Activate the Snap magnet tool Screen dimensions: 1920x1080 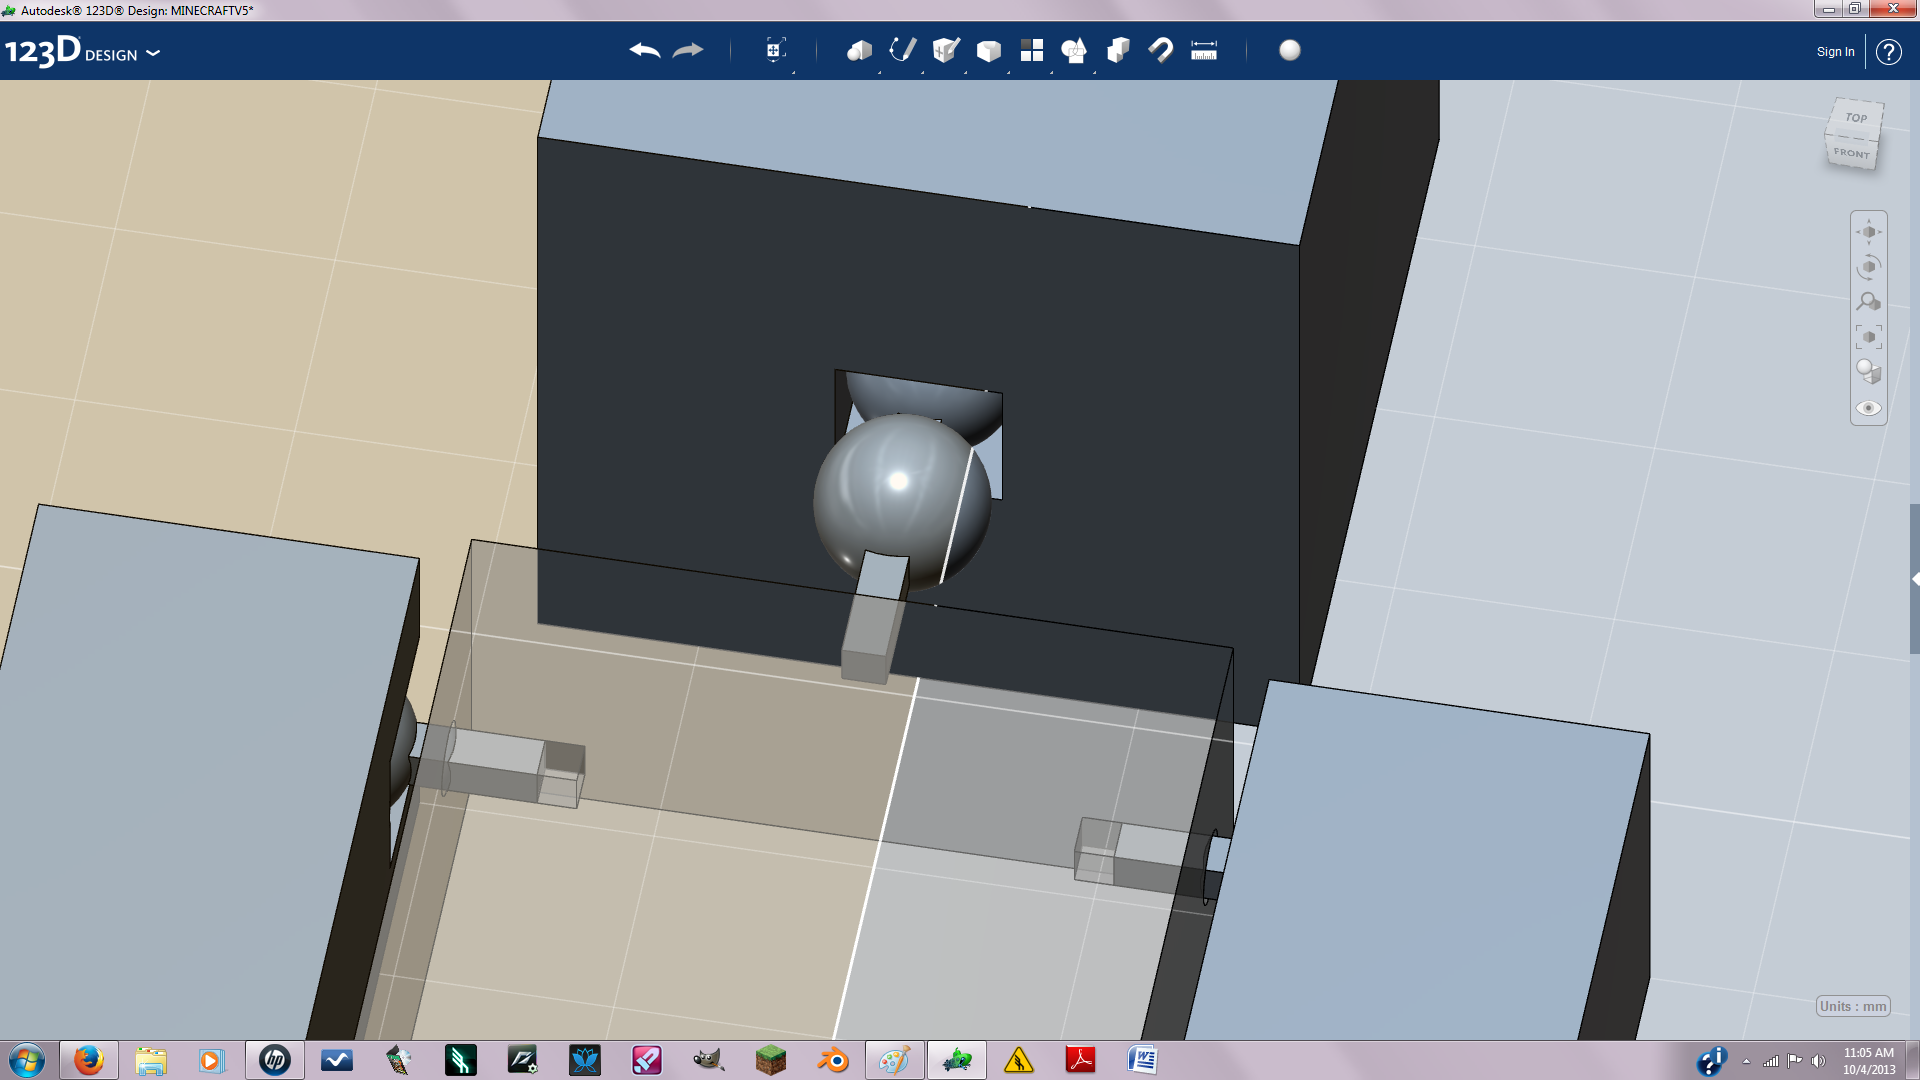[x=1161, y=50]
